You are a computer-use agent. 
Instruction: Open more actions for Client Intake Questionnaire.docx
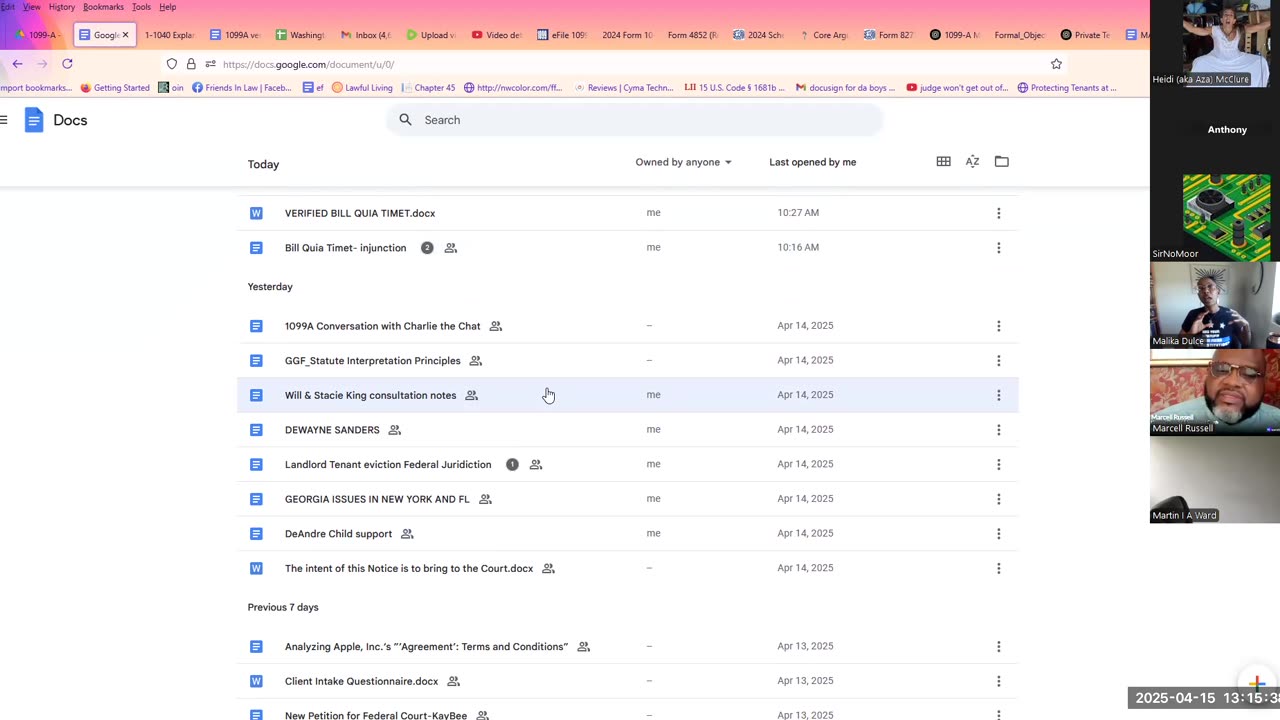998,681
